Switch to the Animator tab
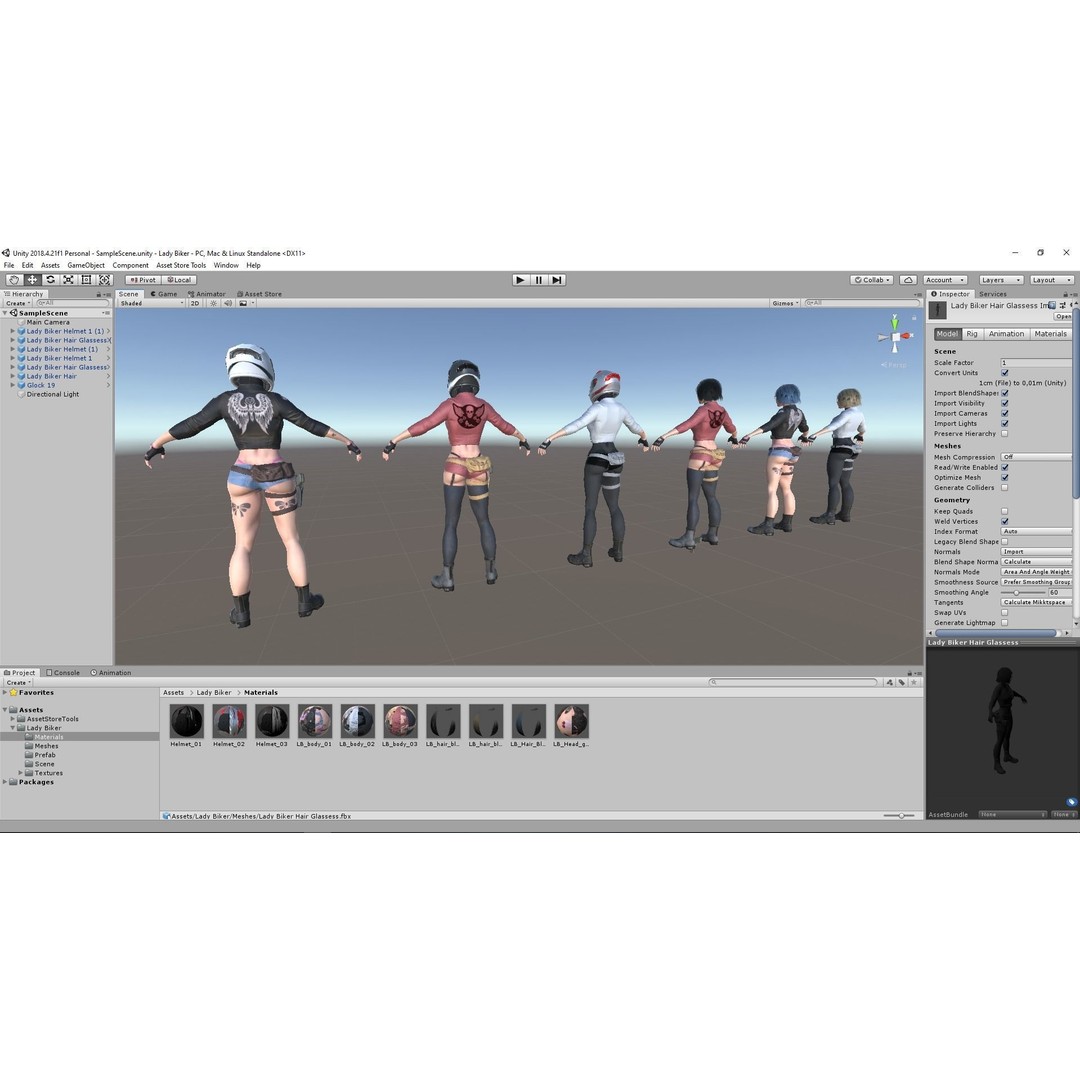Viewport: 1080px width, 1080px height. pos(207,294)
